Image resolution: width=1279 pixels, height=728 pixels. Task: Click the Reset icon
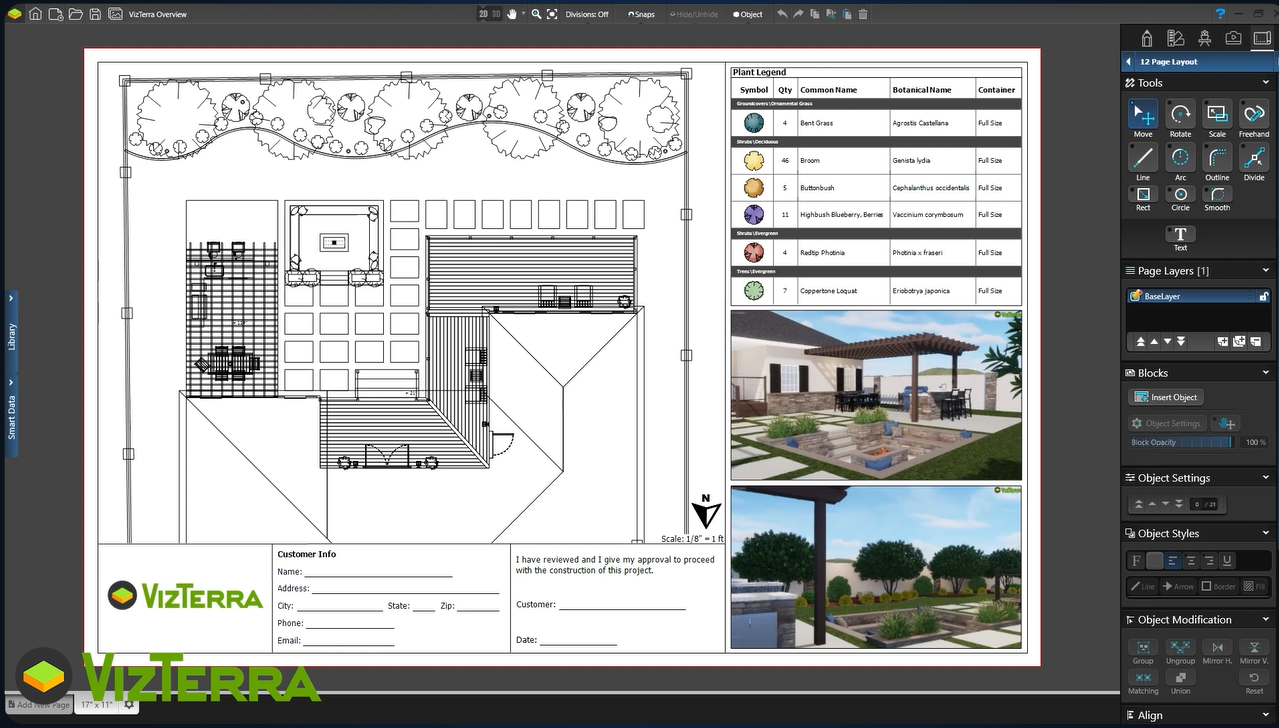1254,678
